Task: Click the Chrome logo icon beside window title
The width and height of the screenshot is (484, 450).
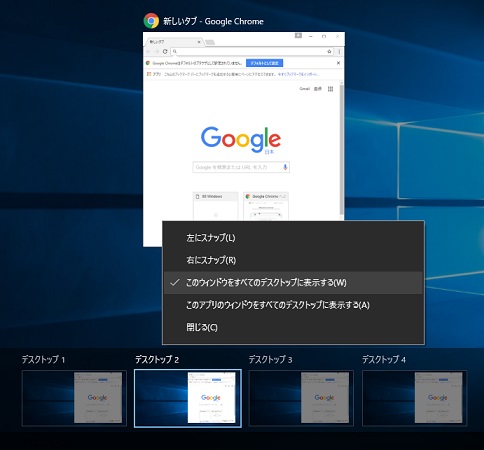Action: [x=151, y=21]
